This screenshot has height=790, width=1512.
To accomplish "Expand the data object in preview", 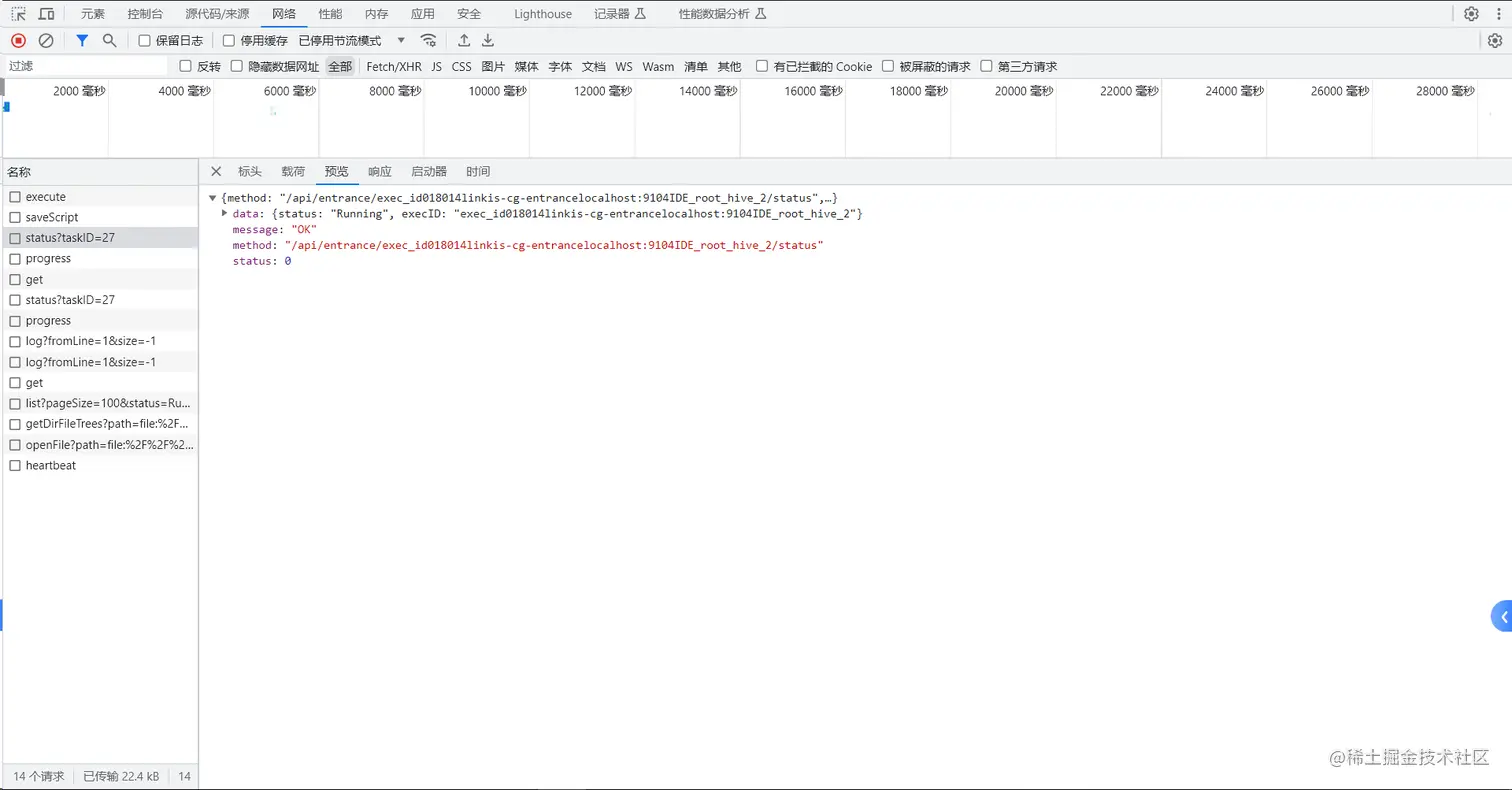I will (225, 213).
